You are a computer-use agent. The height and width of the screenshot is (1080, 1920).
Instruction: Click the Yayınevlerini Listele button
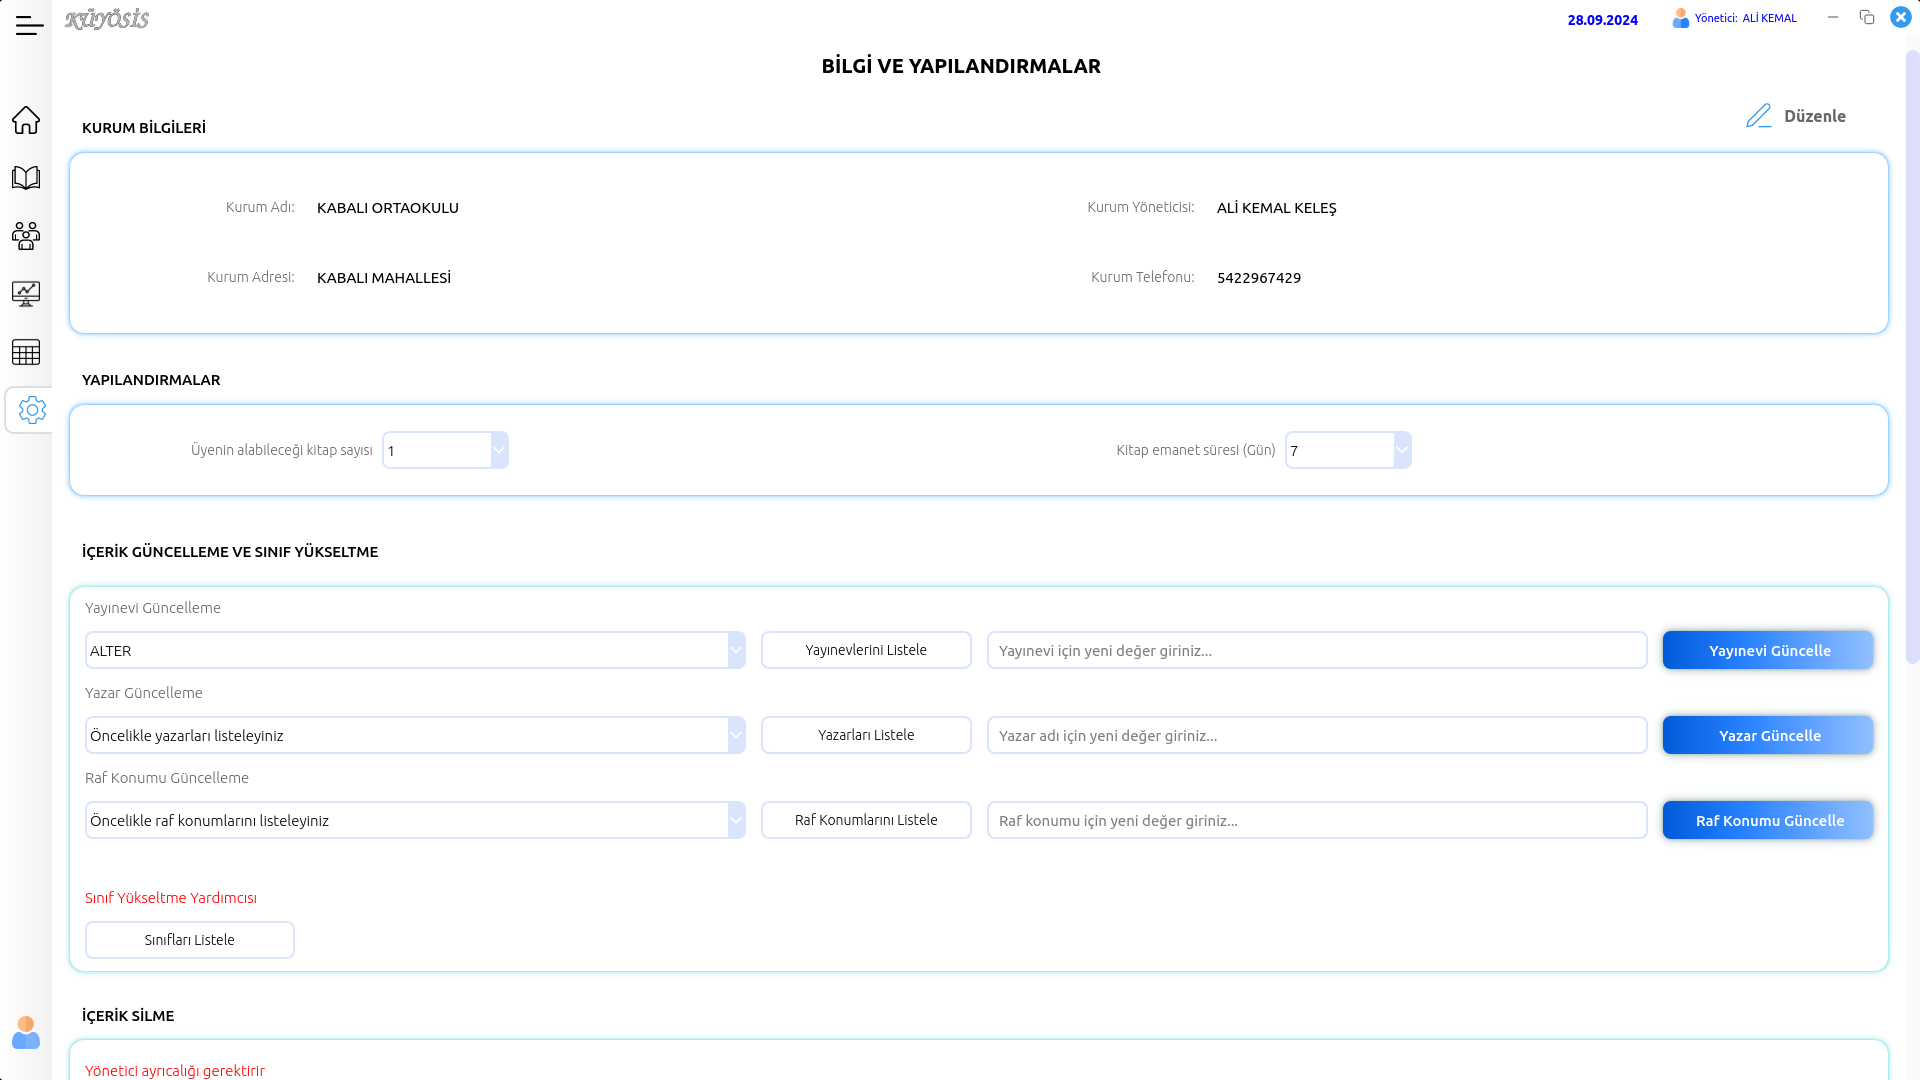[866, 650]
